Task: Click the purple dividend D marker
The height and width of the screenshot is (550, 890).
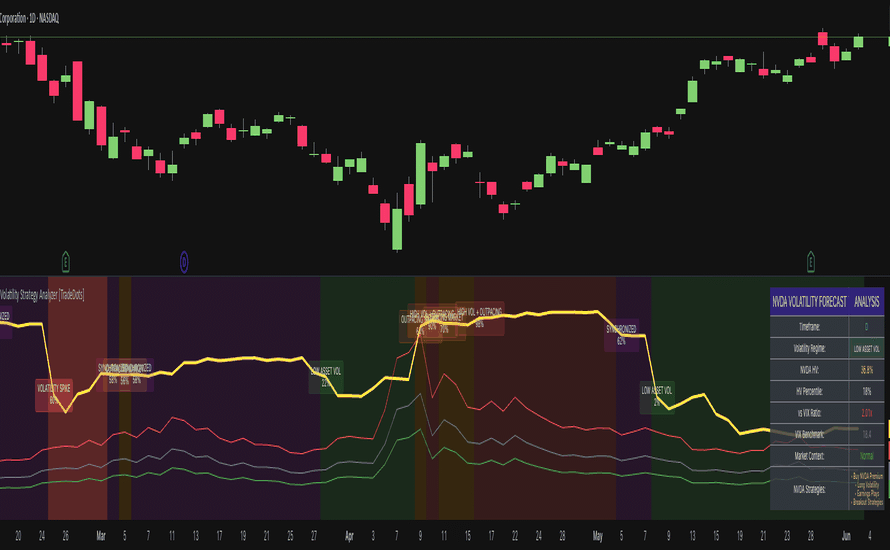Action: tap(185, 262)
